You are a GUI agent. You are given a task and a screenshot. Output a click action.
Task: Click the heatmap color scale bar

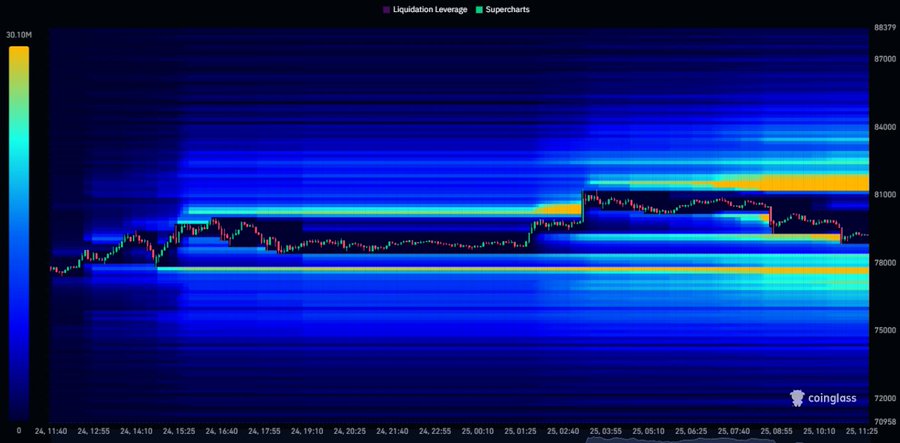click(x=19, y=234)
